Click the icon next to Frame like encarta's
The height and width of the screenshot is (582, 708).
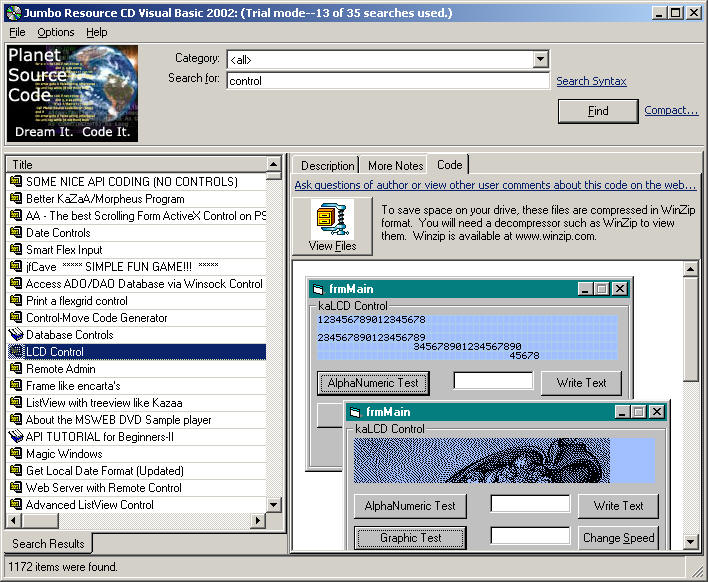pyautogui.click(x=16, y=386)
